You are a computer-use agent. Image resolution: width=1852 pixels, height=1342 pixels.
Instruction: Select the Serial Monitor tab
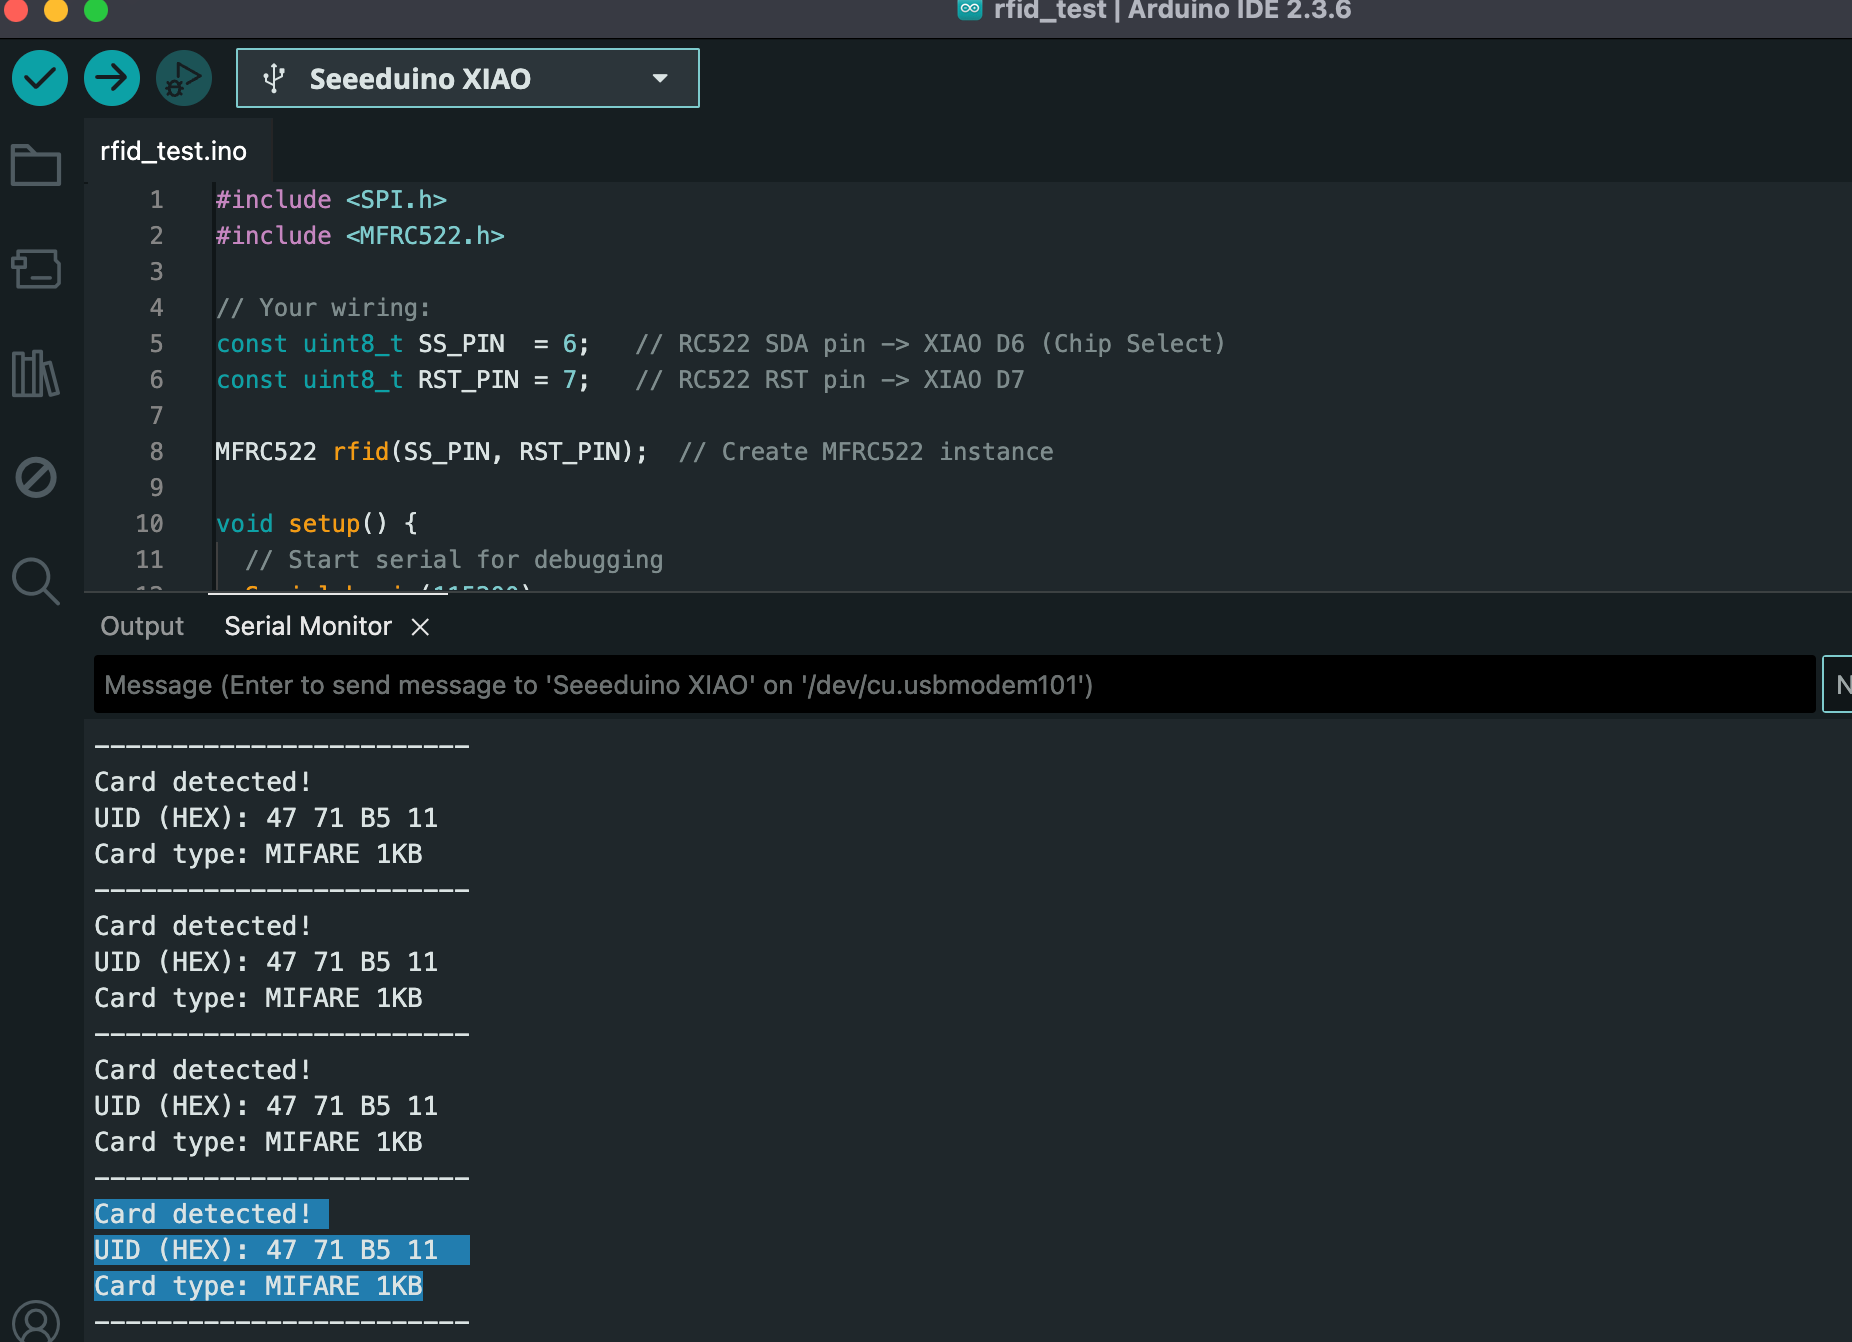point(308,626)
